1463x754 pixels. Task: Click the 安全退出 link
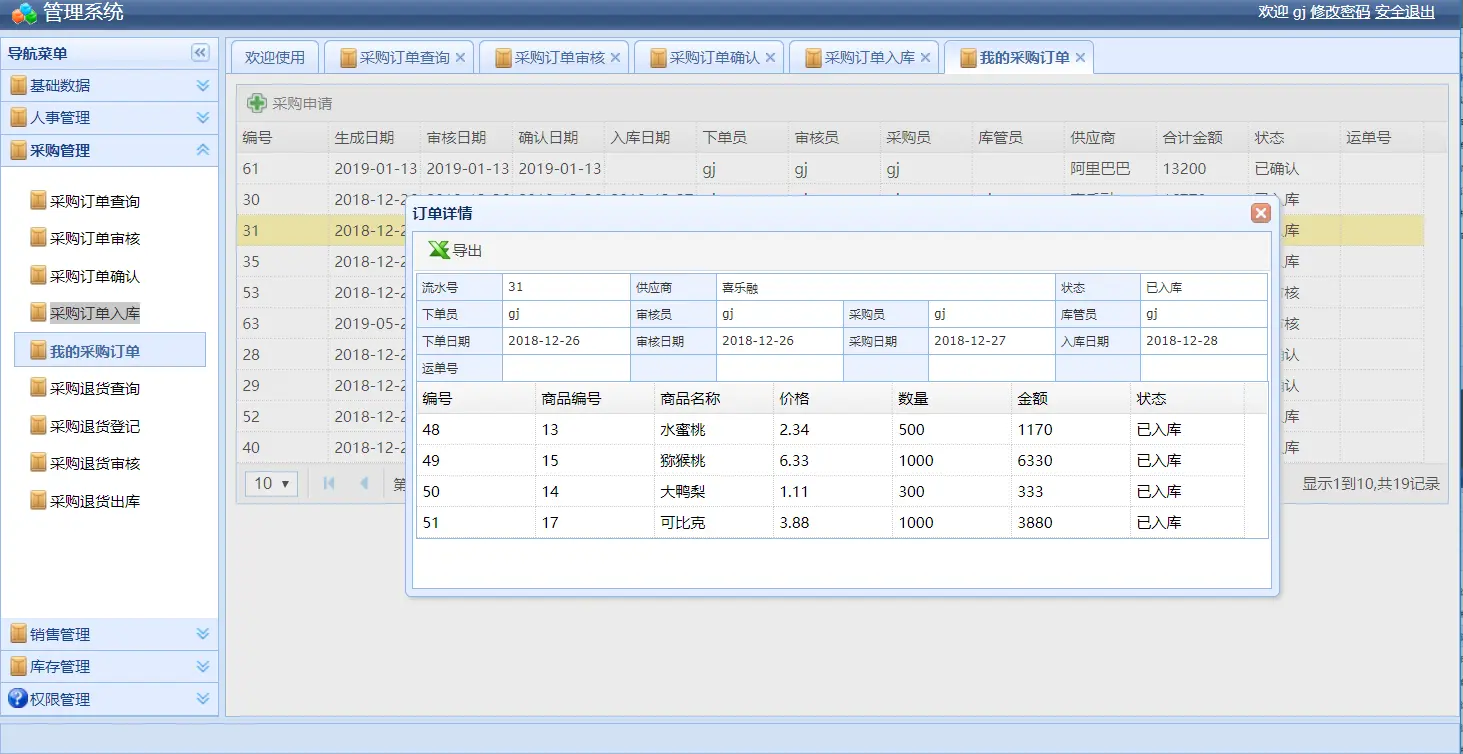coord(1405,12)
